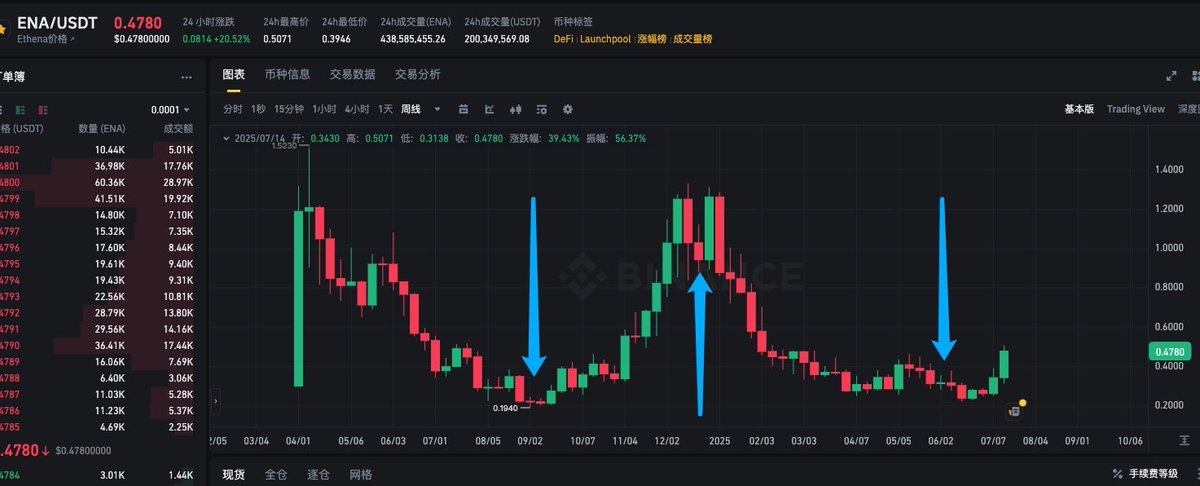Switch to the 图表 tab
This screenshot has height=486, width=1200.
coord(233,75)
